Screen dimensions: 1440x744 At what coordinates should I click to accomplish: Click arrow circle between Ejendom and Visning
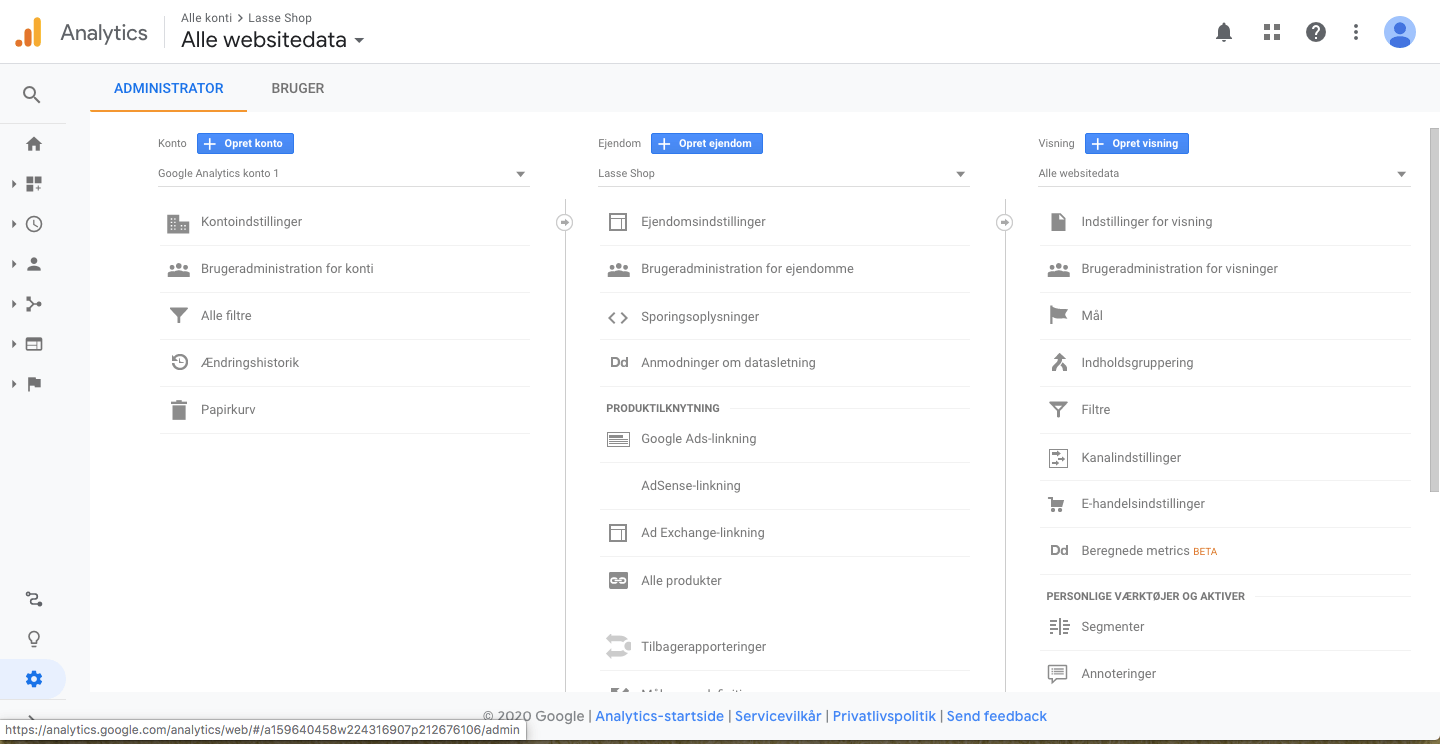point(1005,222)
